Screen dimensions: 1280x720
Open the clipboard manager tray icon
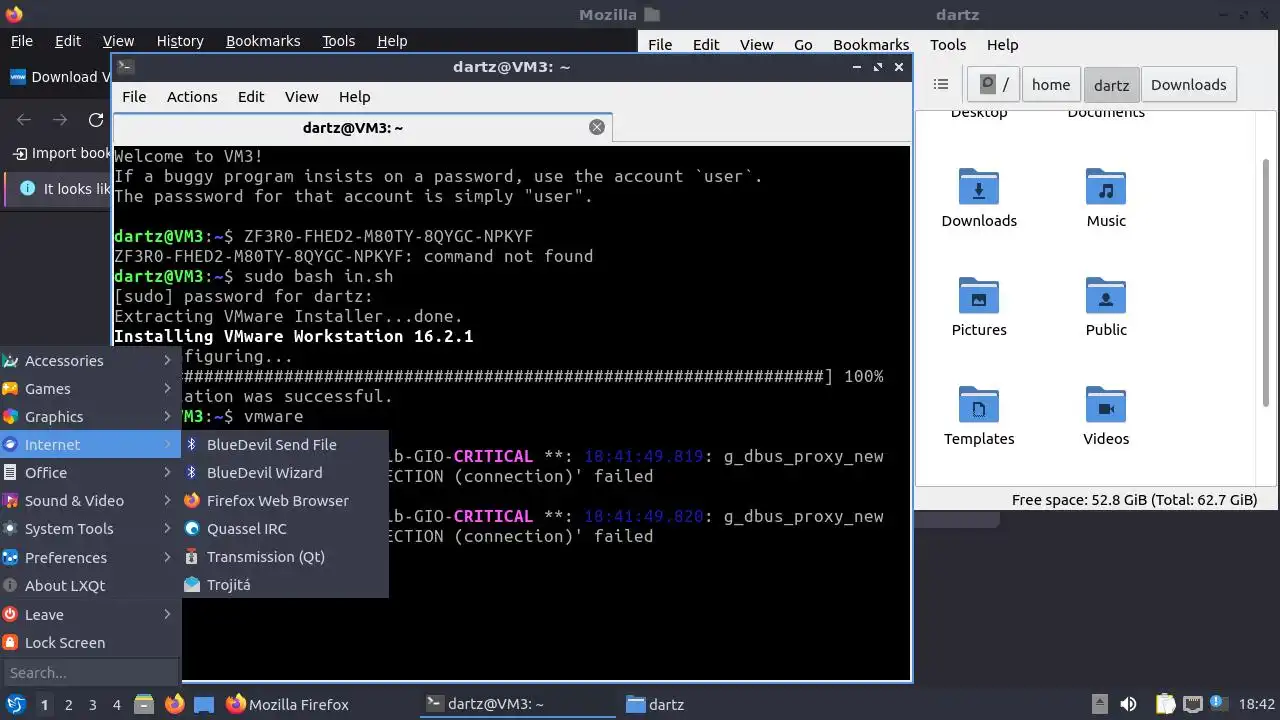(1165, 704)
